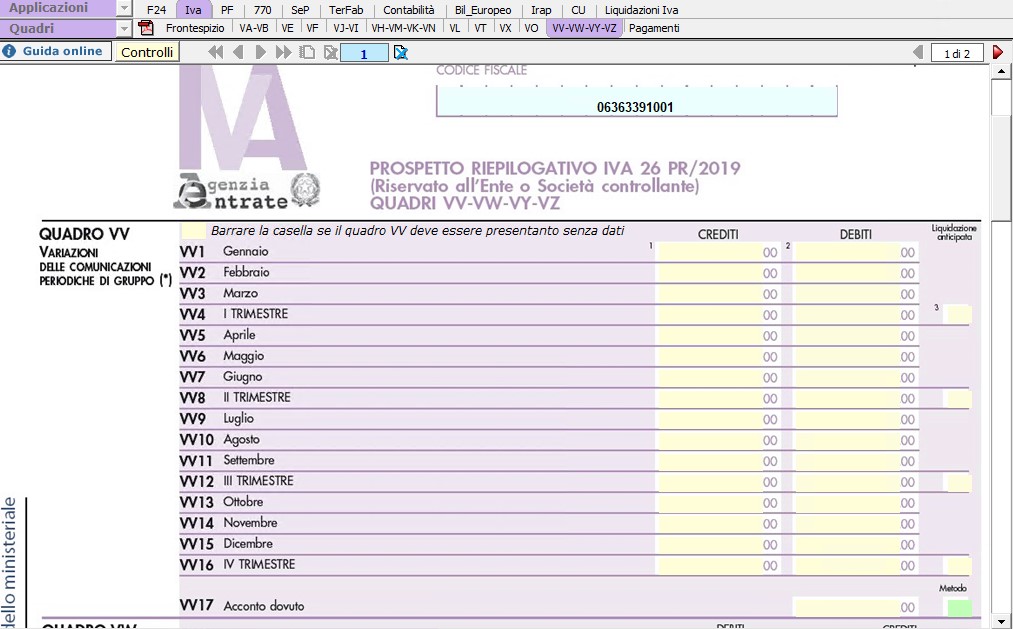
Task: Delete the current module page icon
Action: 331,53
